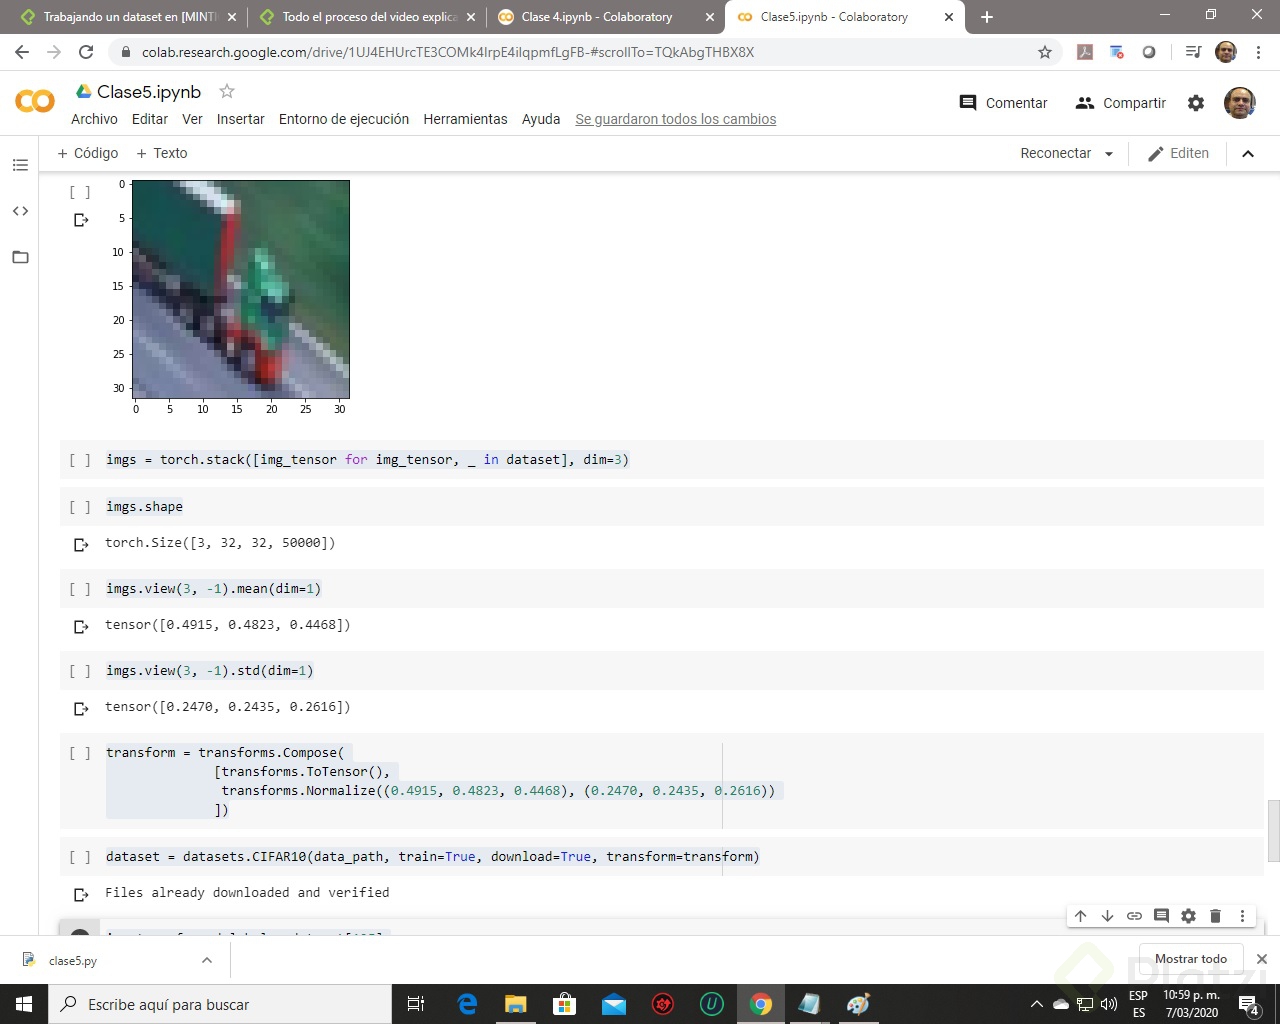The width and height of the screenshot is (1280, 1024).
Task: Run the imgs = torch.stack cell
Action: click(x=80, y=460)
